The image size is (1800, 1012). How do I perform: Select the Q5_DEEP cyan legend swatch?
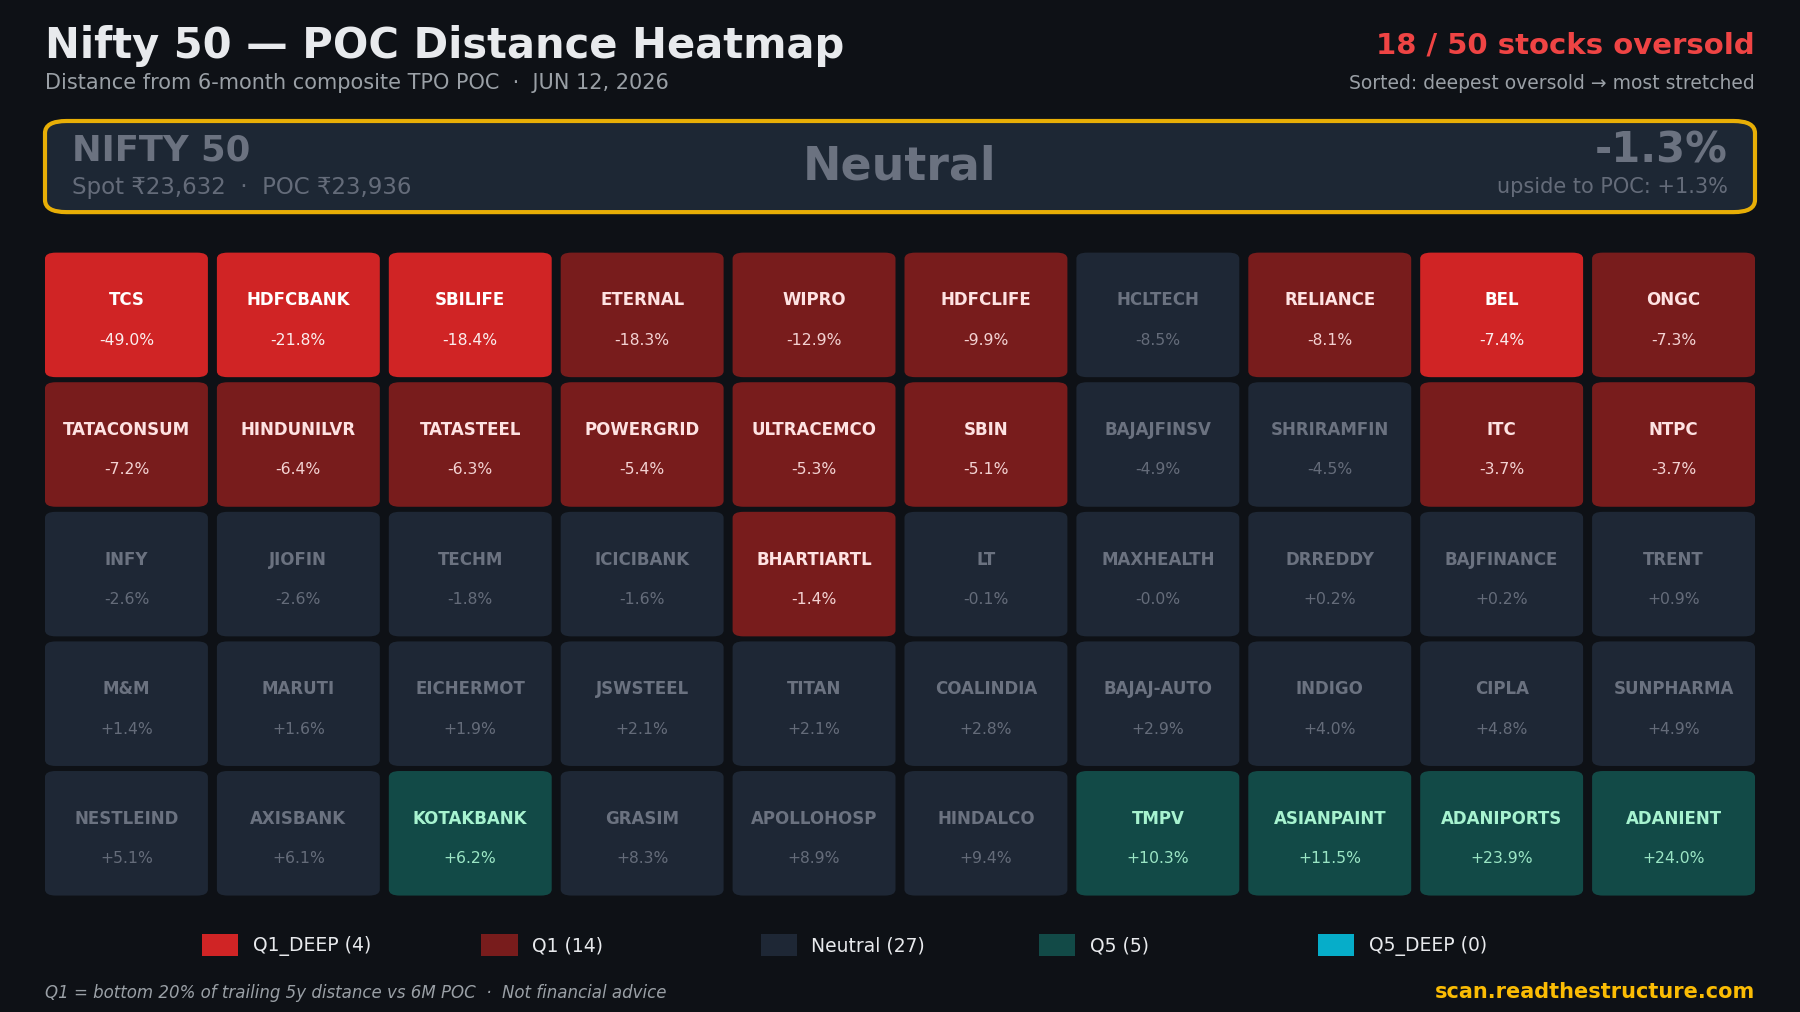(x=1336, y=945)
